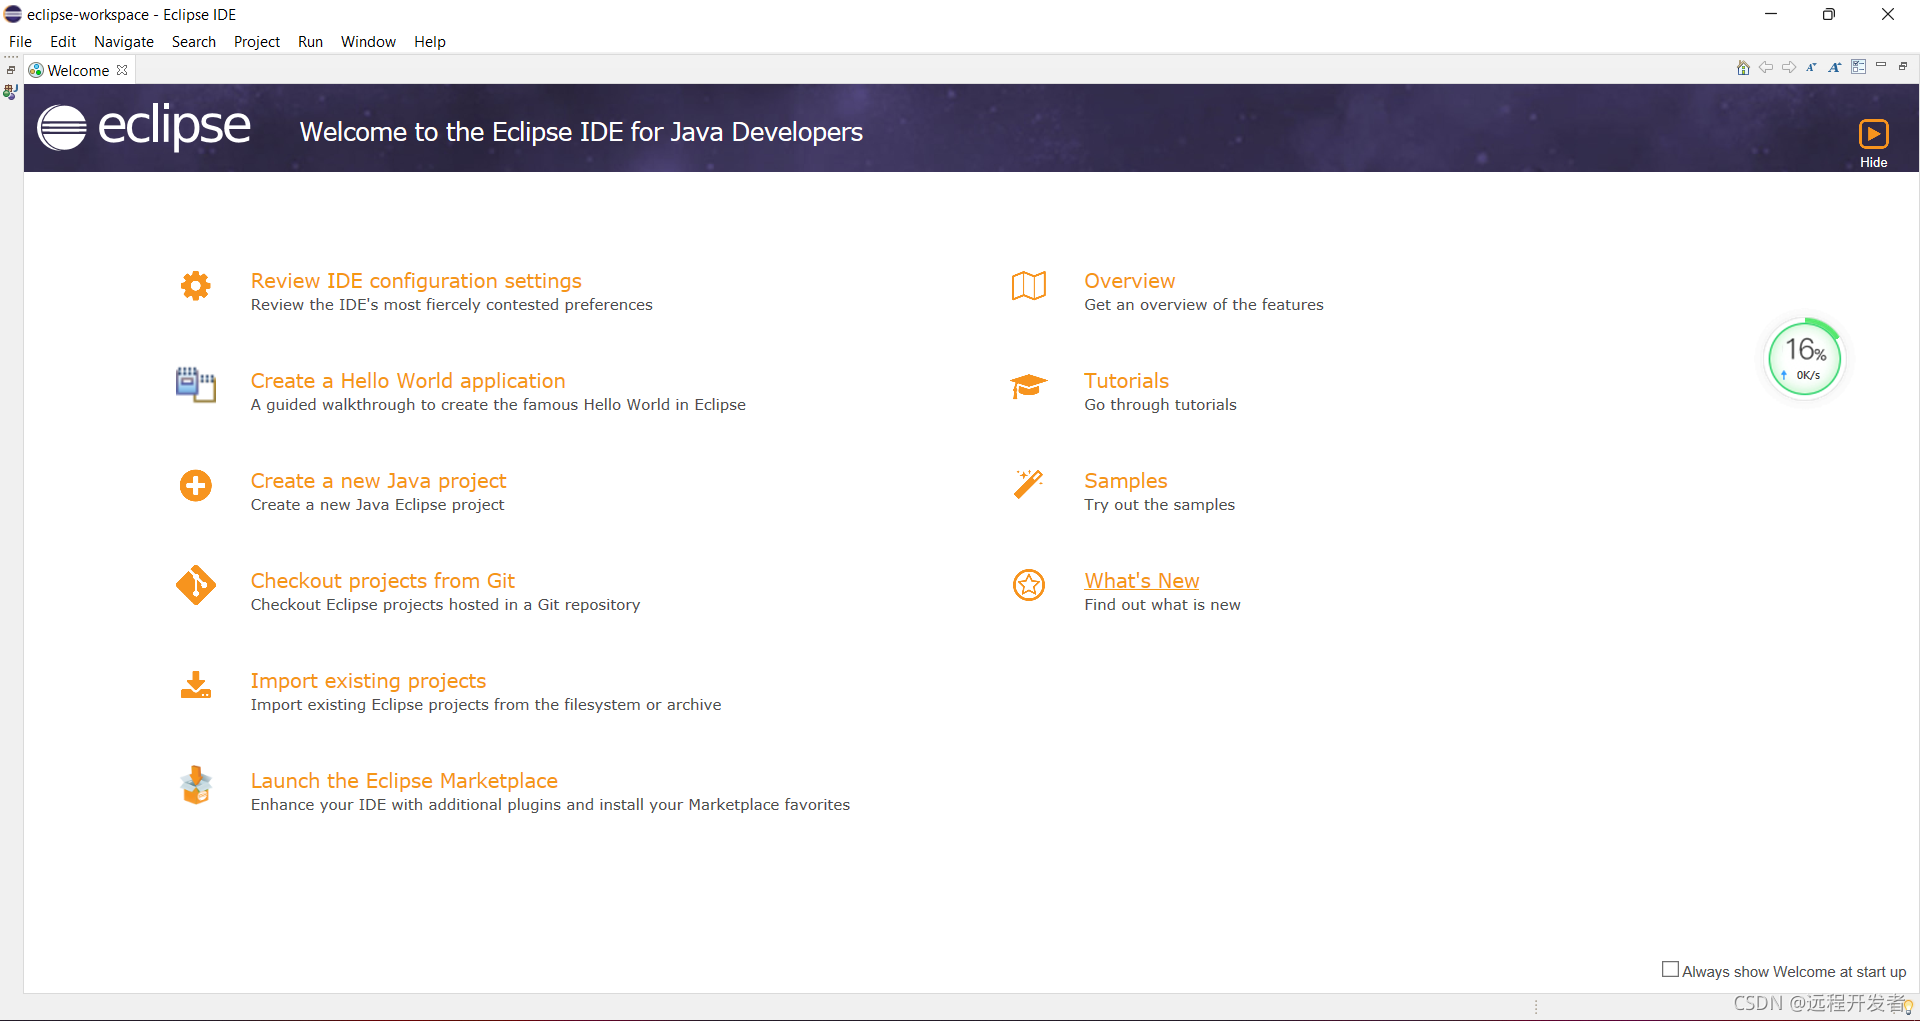Click the Git diamond icon
The image size is (1920, 1021).
pos(196,586)
